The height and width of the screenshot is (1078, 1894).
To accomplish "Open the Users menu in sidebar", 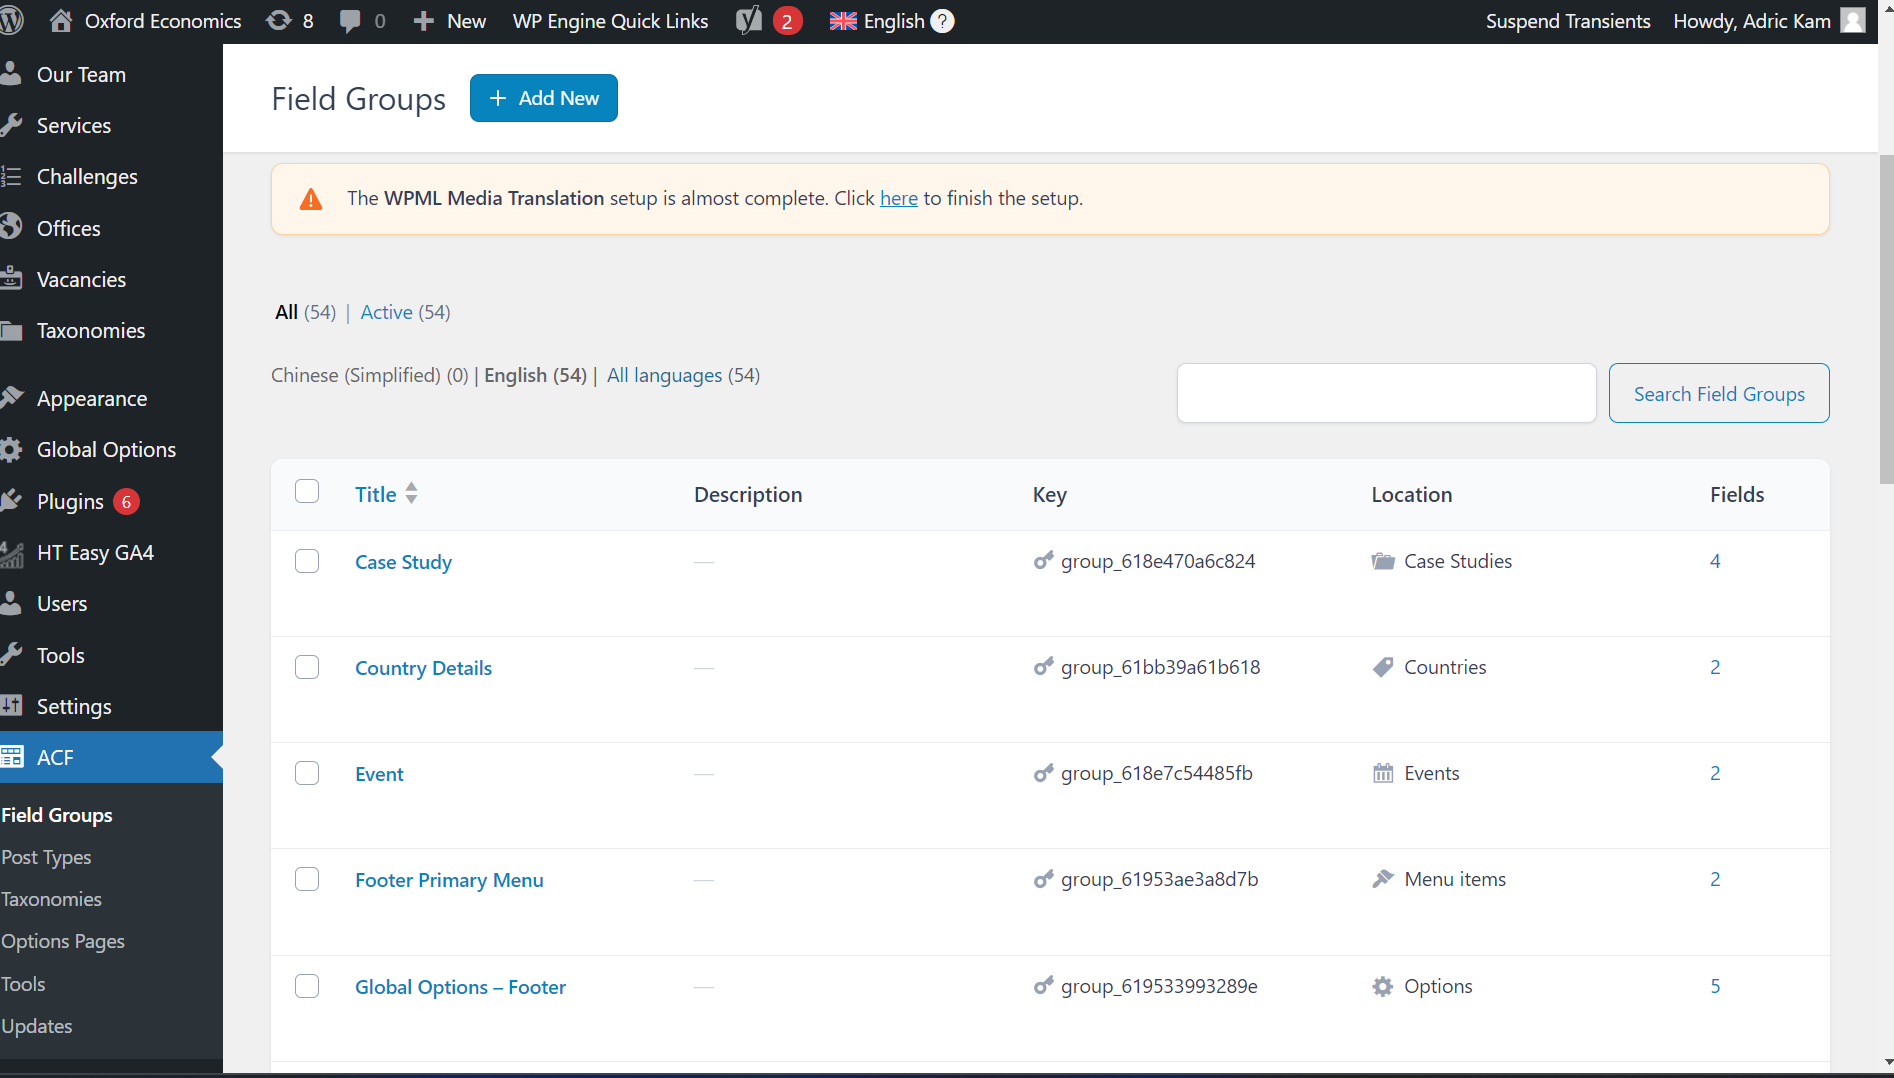I will click(x=62, y=603).
